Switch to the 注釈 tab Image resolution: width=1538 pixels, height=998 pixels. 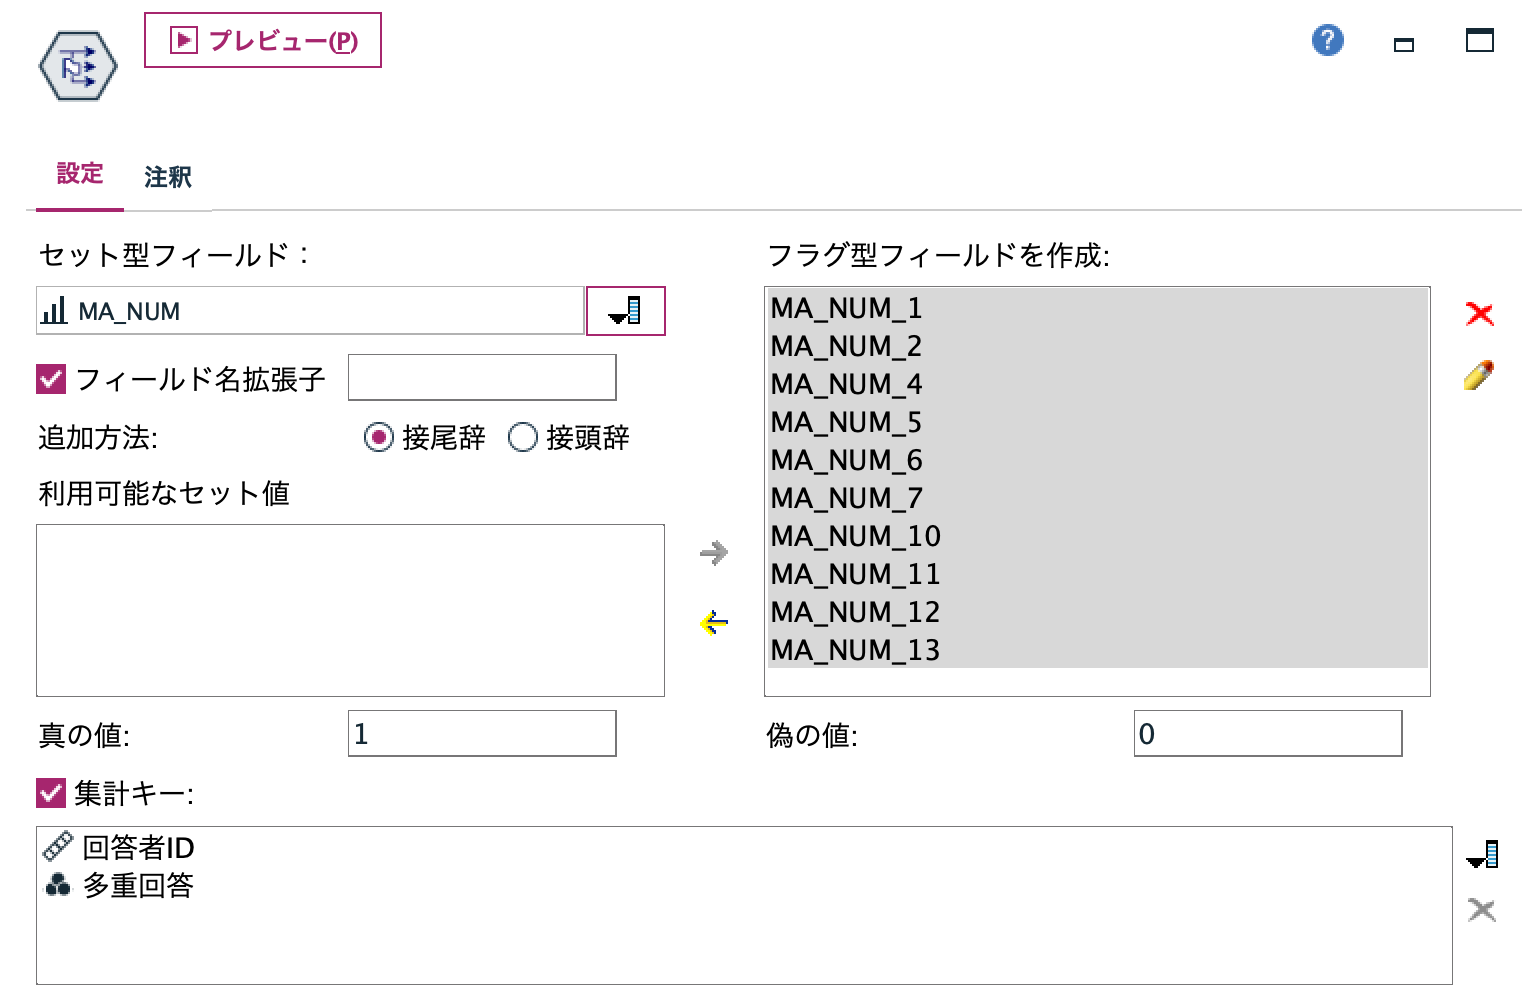pos(167,177)
